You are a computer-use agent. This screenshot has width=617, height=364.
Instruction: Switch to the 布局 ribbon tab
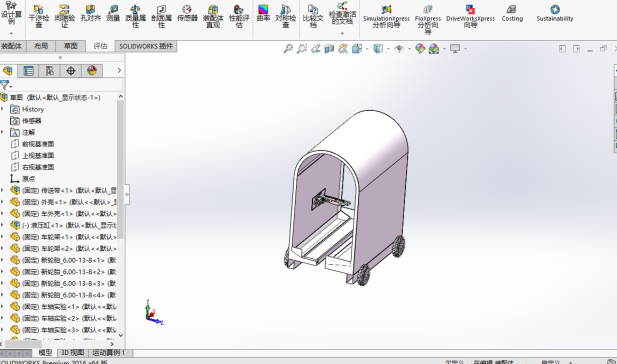pos(41,46)
